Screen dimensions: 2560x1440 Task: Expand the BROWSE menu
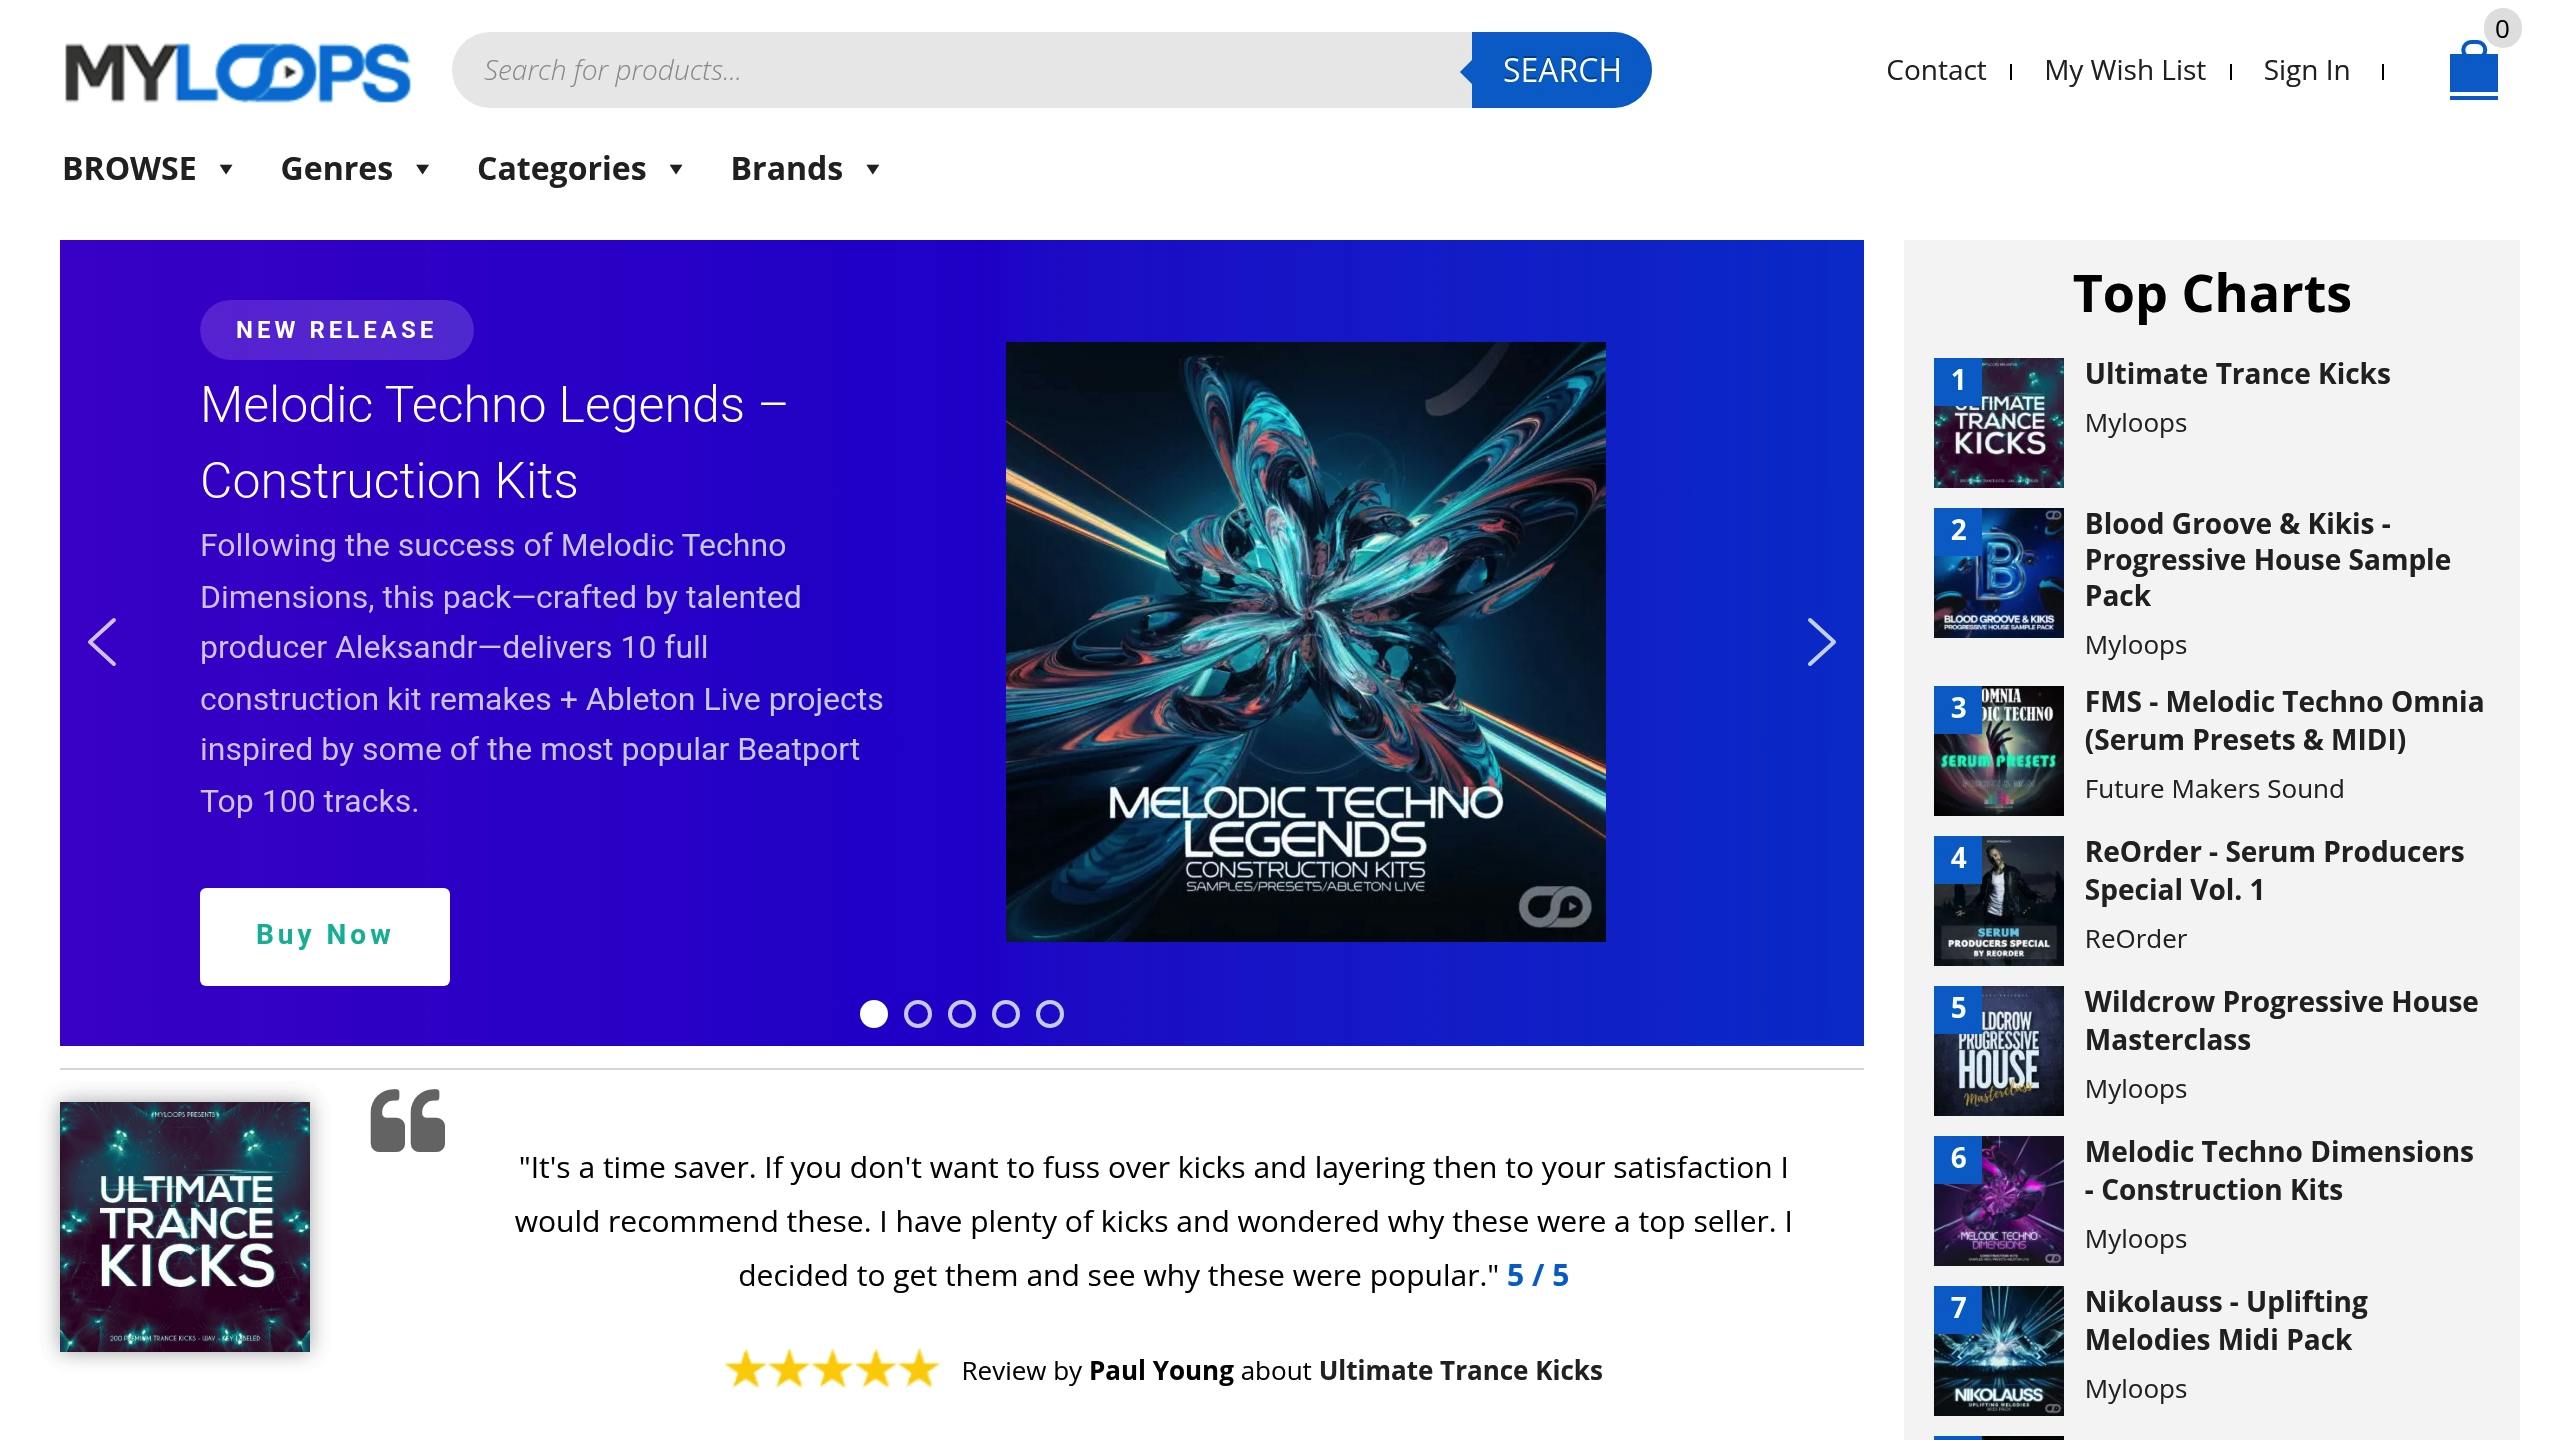click(x=148, y=169)
